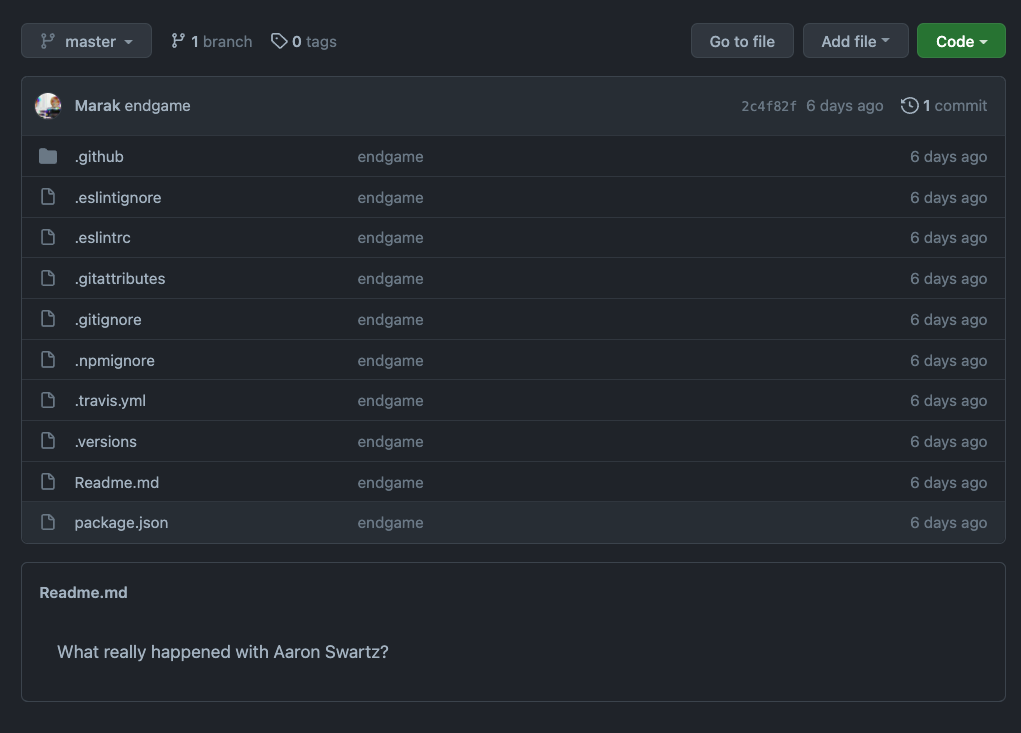Click the tags icon beside '0 tags'
1021x733 pixels.
pyautogui.click(x=279, y=41)
